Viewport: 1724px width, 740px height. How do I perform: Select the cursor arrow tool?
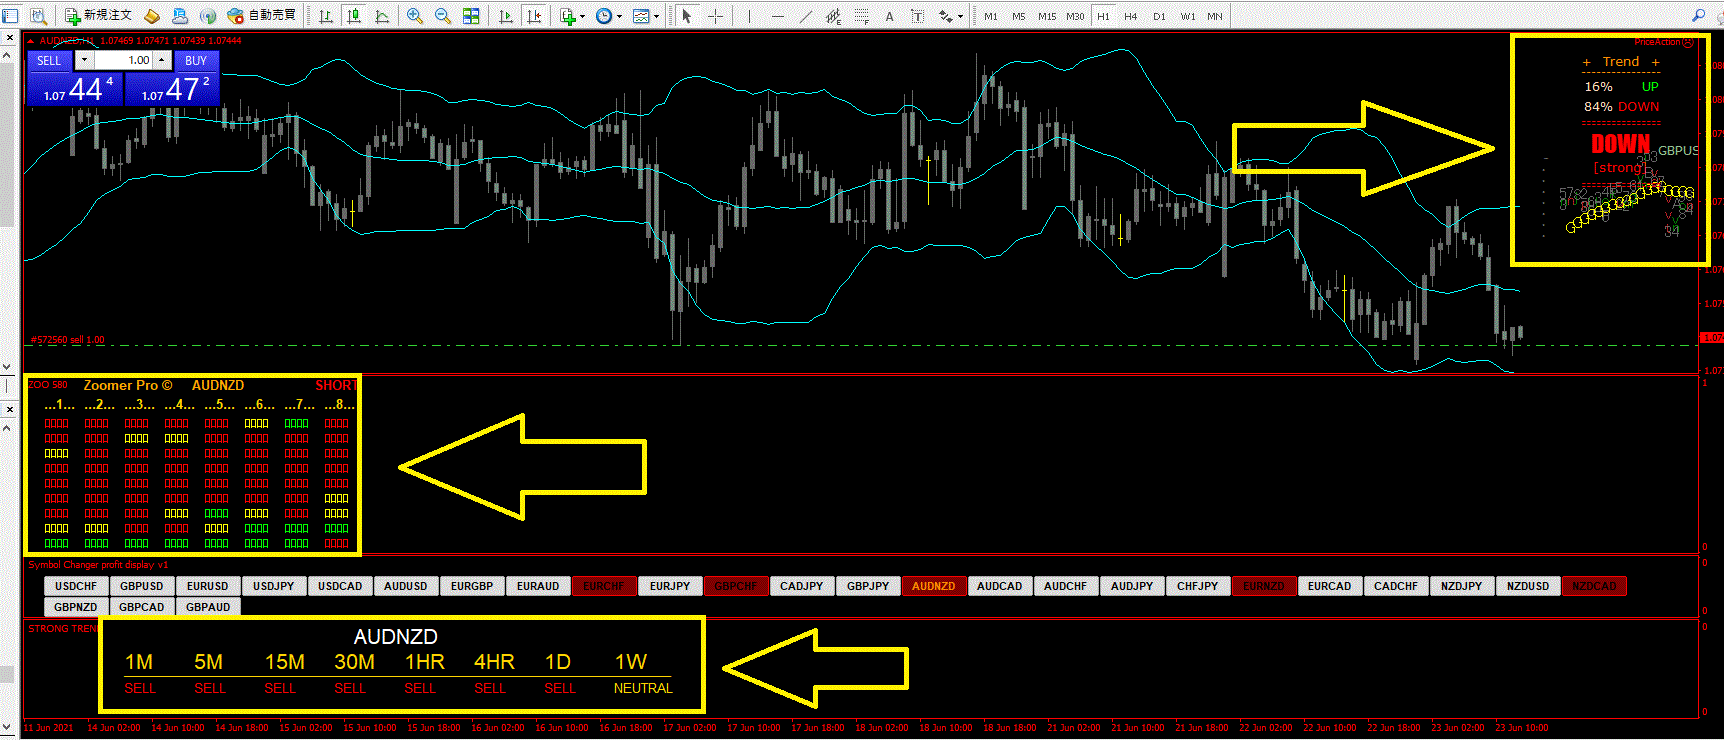(686, 16)
